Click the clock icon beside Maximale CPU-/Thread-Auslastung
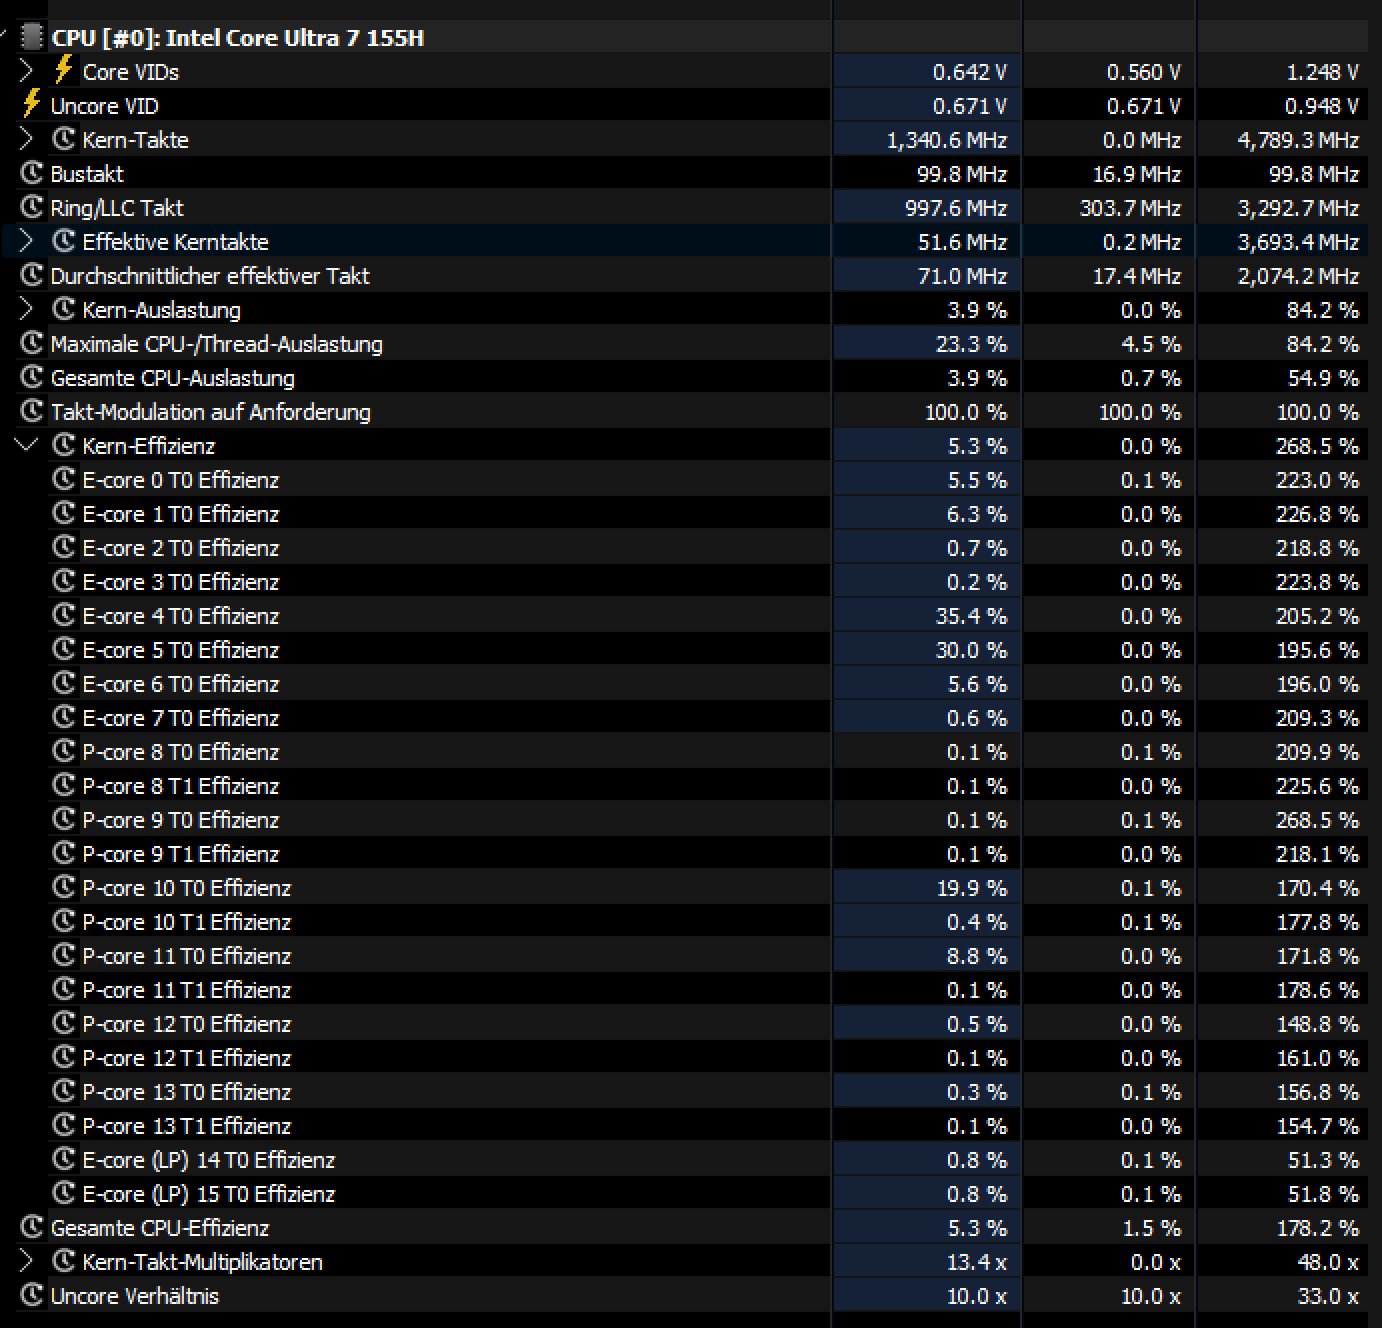This screenshot has width=1382, height=1328. (31, 343)
